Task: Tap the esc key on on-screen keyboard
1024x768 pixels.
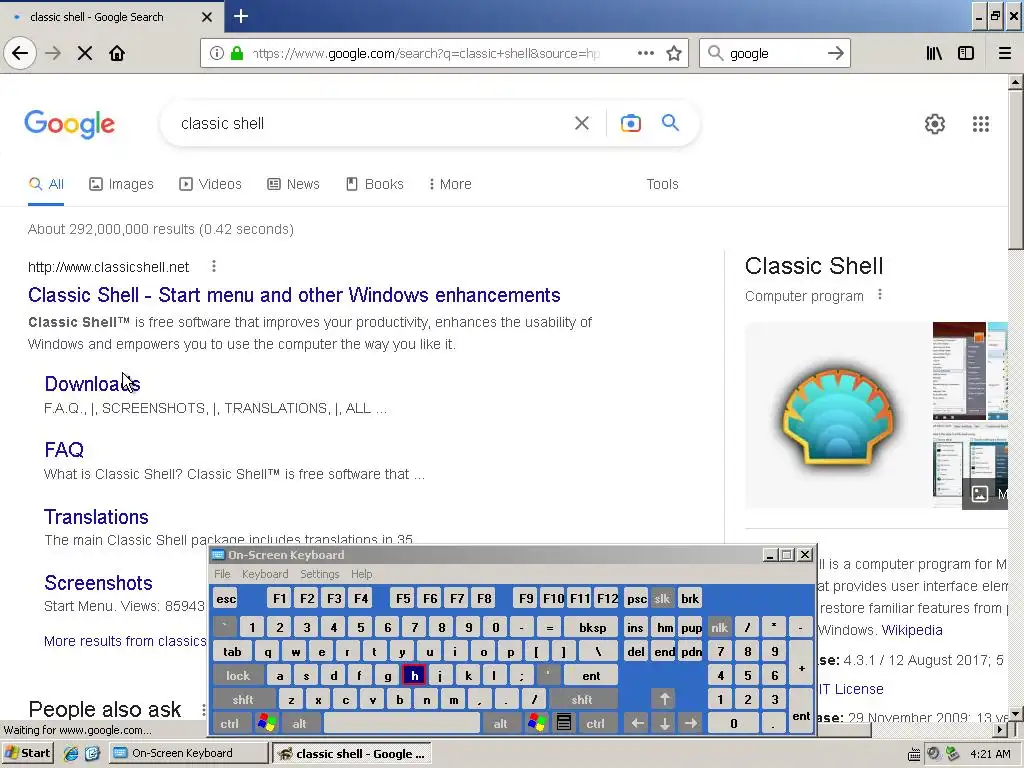Action: 226,599
